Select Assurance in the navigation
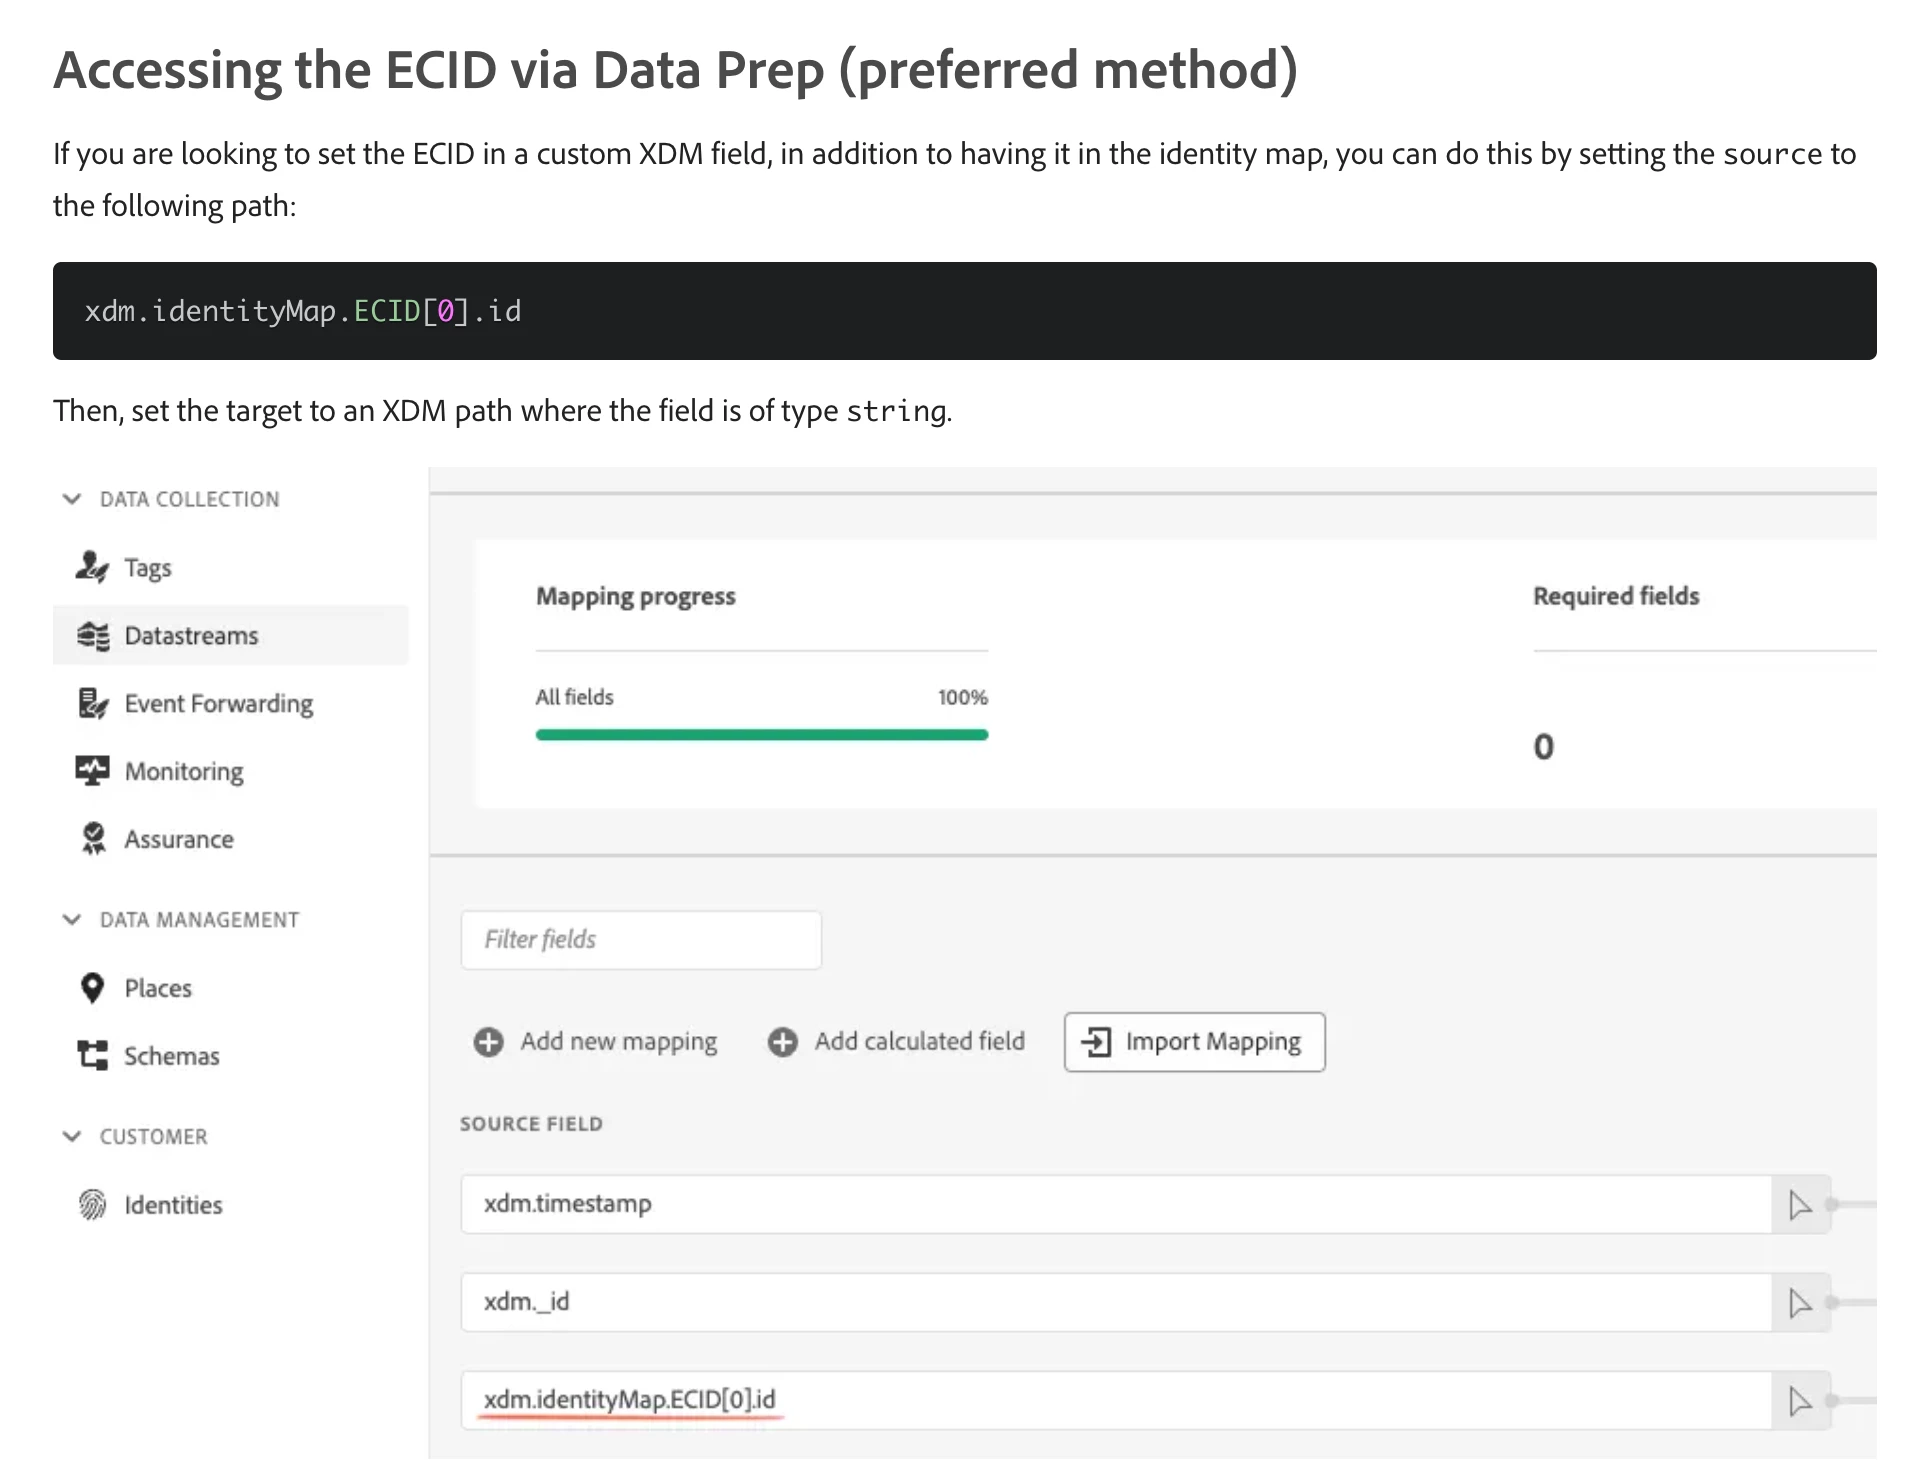Screen dimensions: 1910x1480 tap(179, 839)
